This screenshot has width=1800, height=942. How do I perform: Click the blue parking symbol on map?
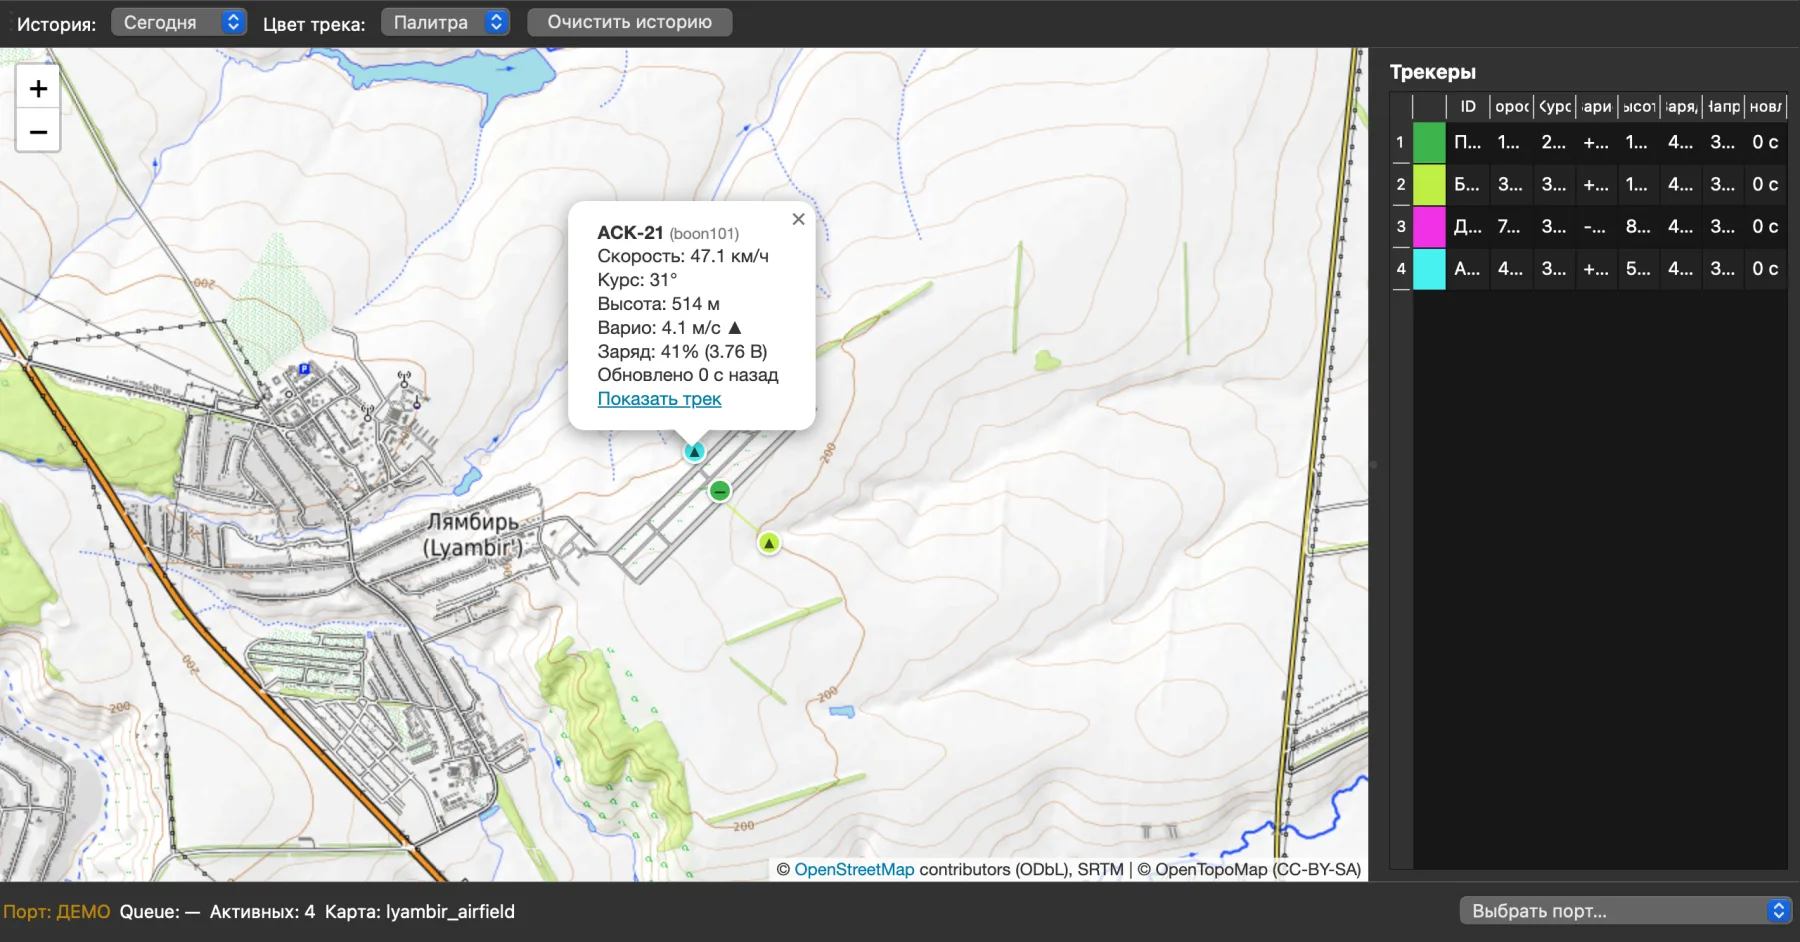click(x=304, y=369)
